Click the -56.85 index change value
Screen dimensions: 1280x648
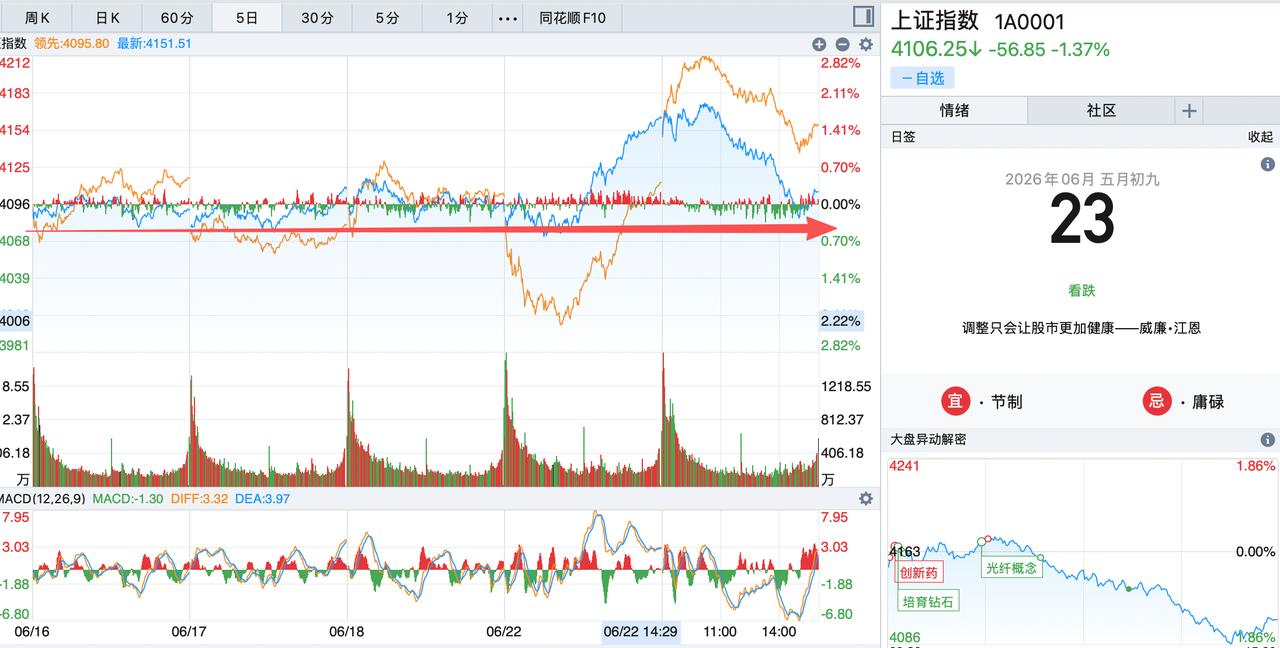1016,49
